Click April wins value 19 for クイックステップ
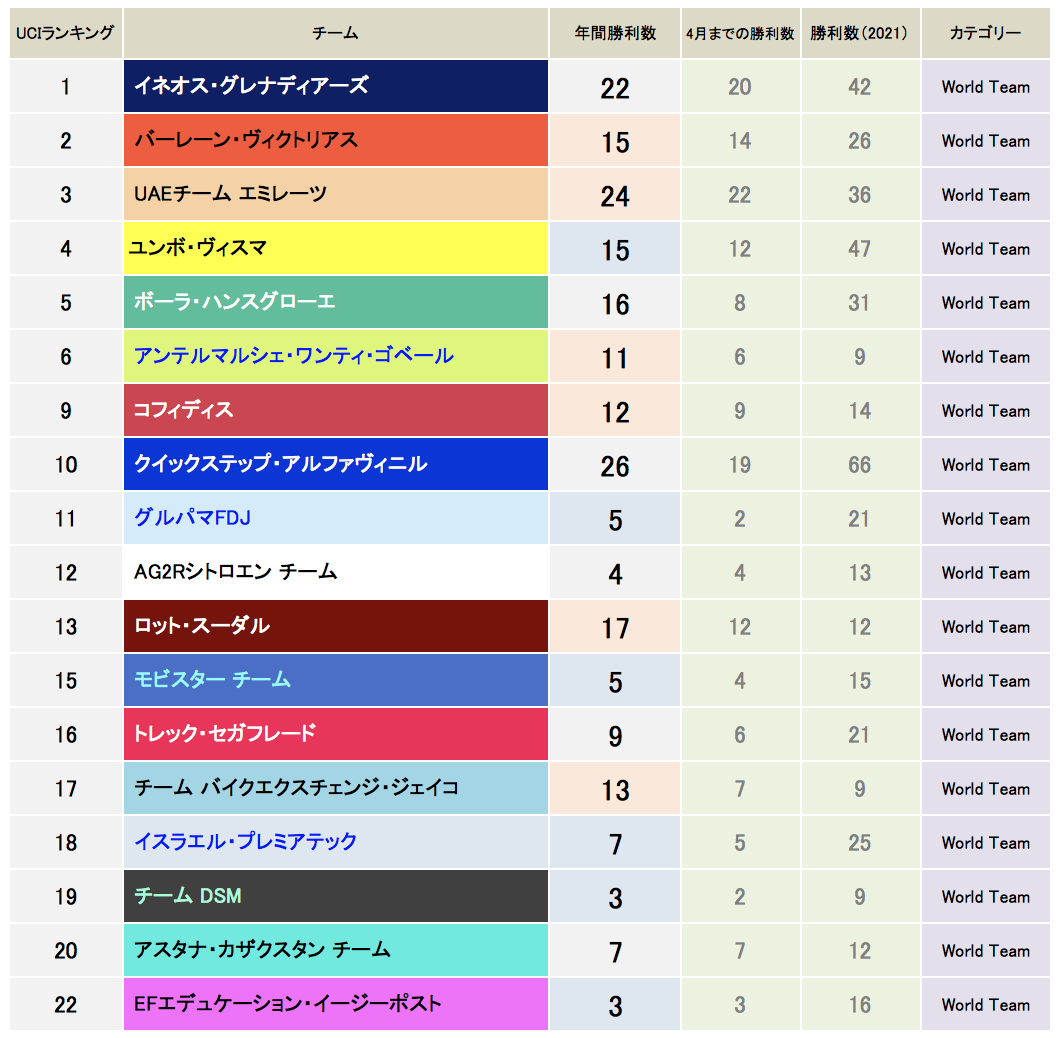The width and height of the screenshot is (1058, 1038). click(x=740, y=465)
